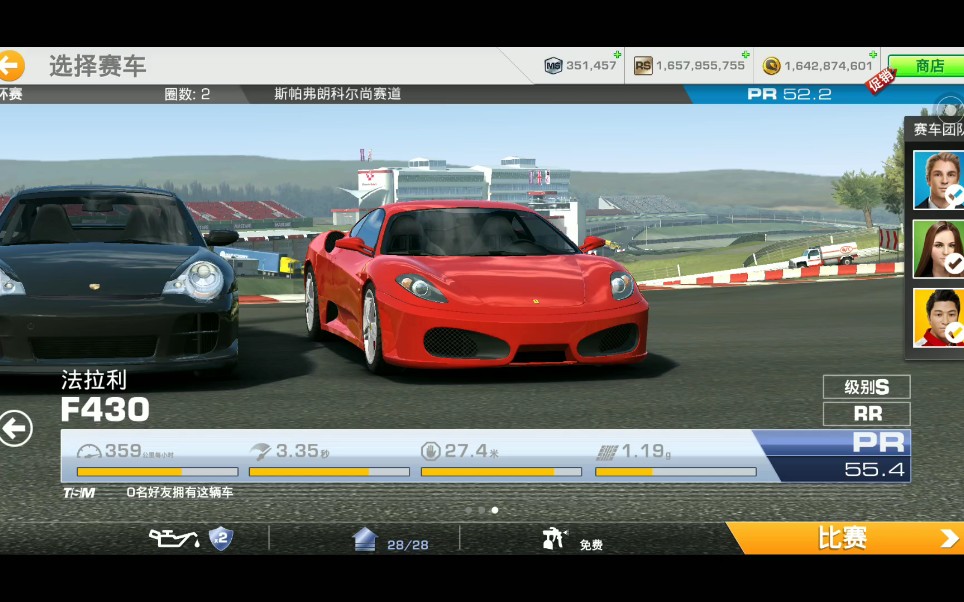Viewport: 964px width, 602px height.
Task: Tap the braking yellow bar
Action: click(501, 472)
